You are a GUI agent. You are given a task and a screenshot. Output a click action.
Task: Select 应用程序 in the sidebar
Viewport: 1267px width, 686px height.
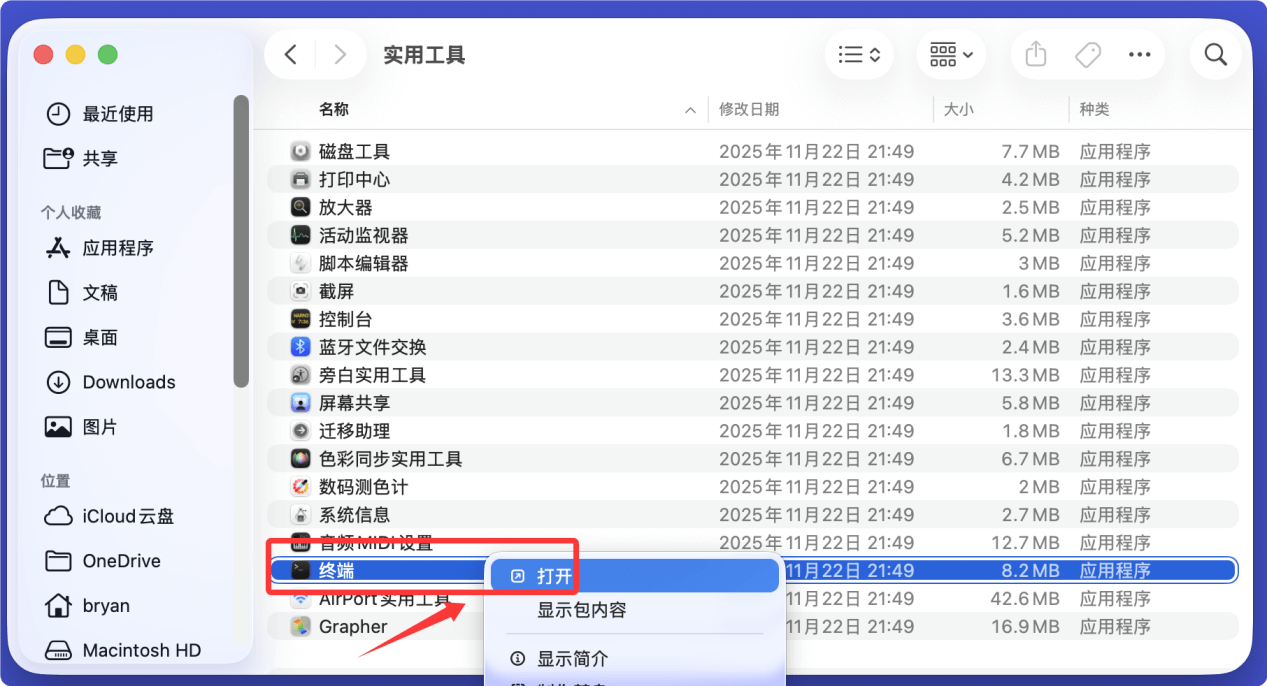tap(110, 248)
